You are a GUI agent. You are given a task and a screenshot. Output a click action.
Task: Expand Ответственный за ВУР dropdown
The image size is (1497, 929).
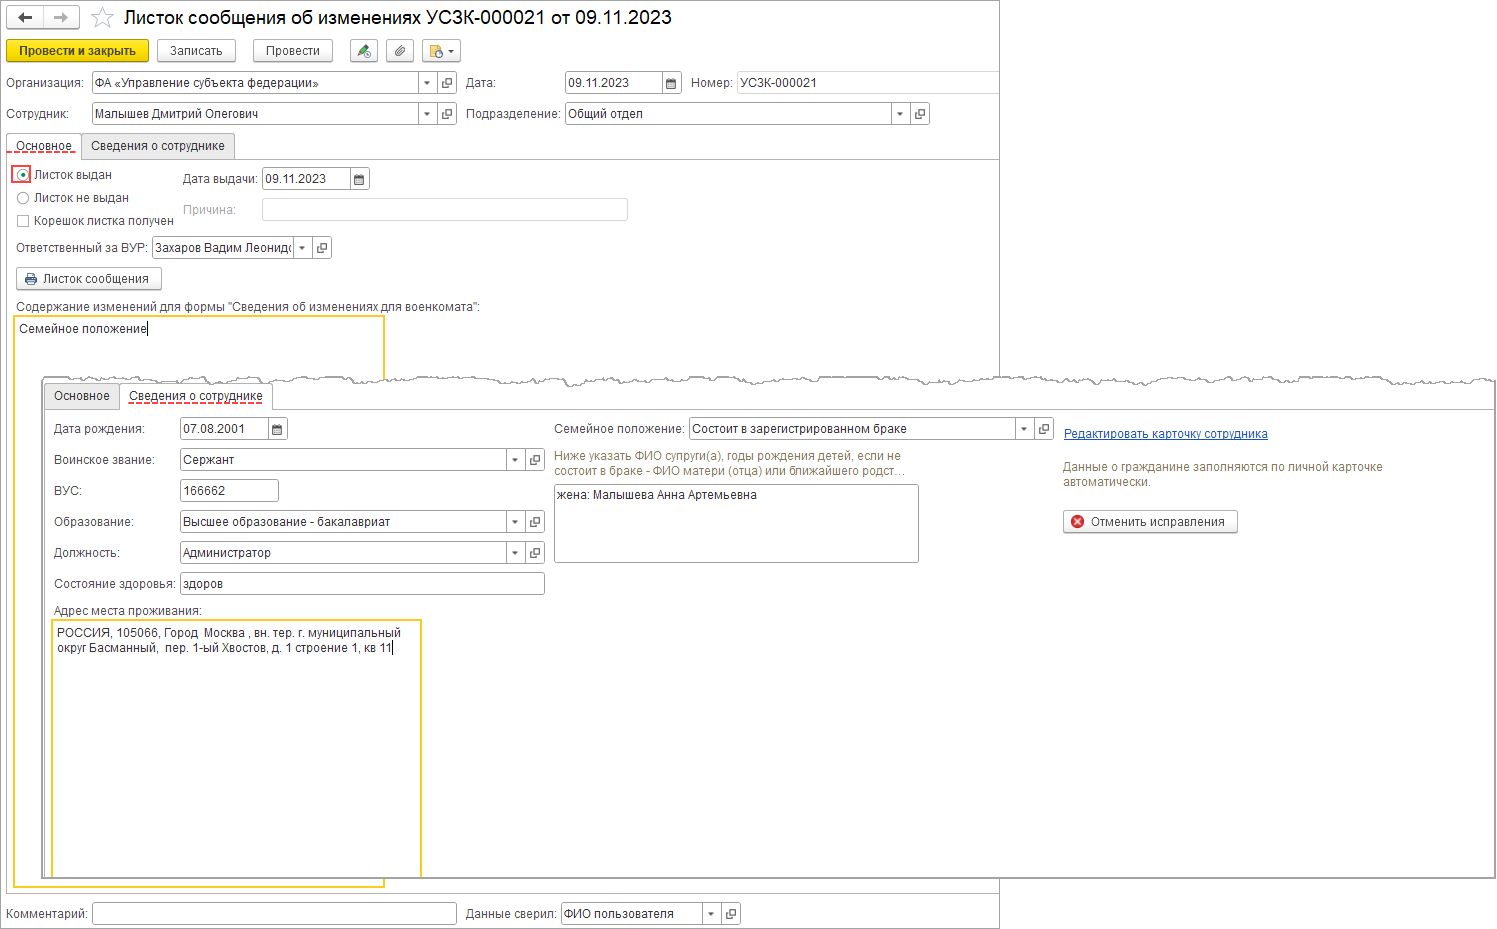tap(302, 248)
